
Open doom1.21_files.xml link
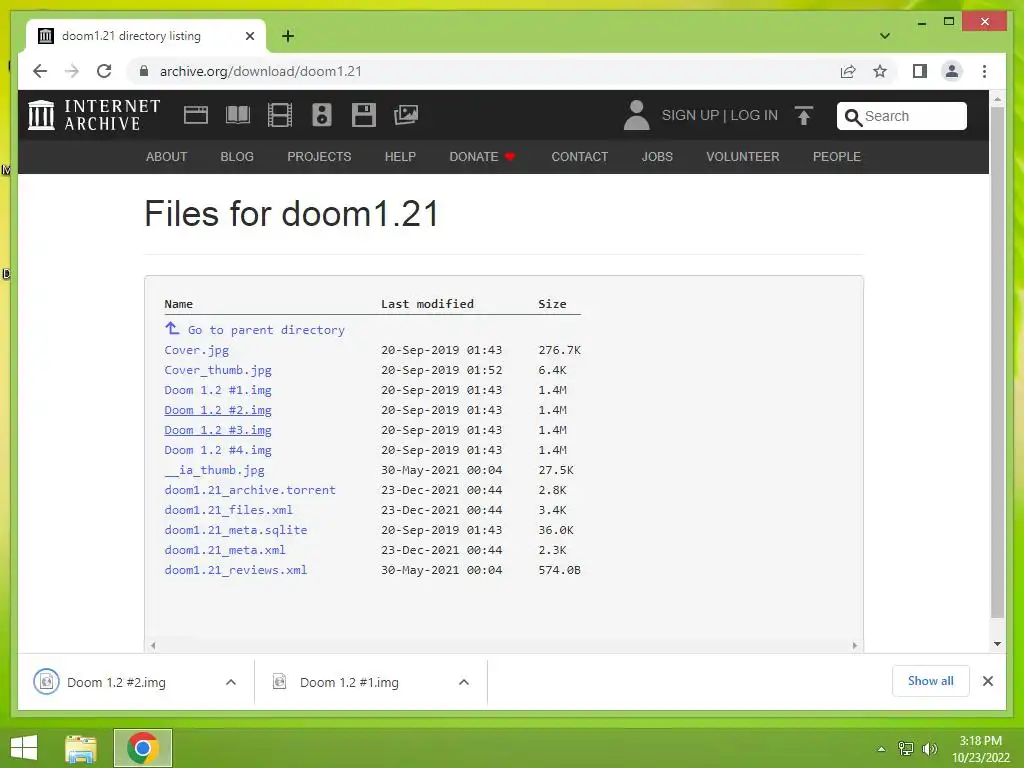pos(229,510)
